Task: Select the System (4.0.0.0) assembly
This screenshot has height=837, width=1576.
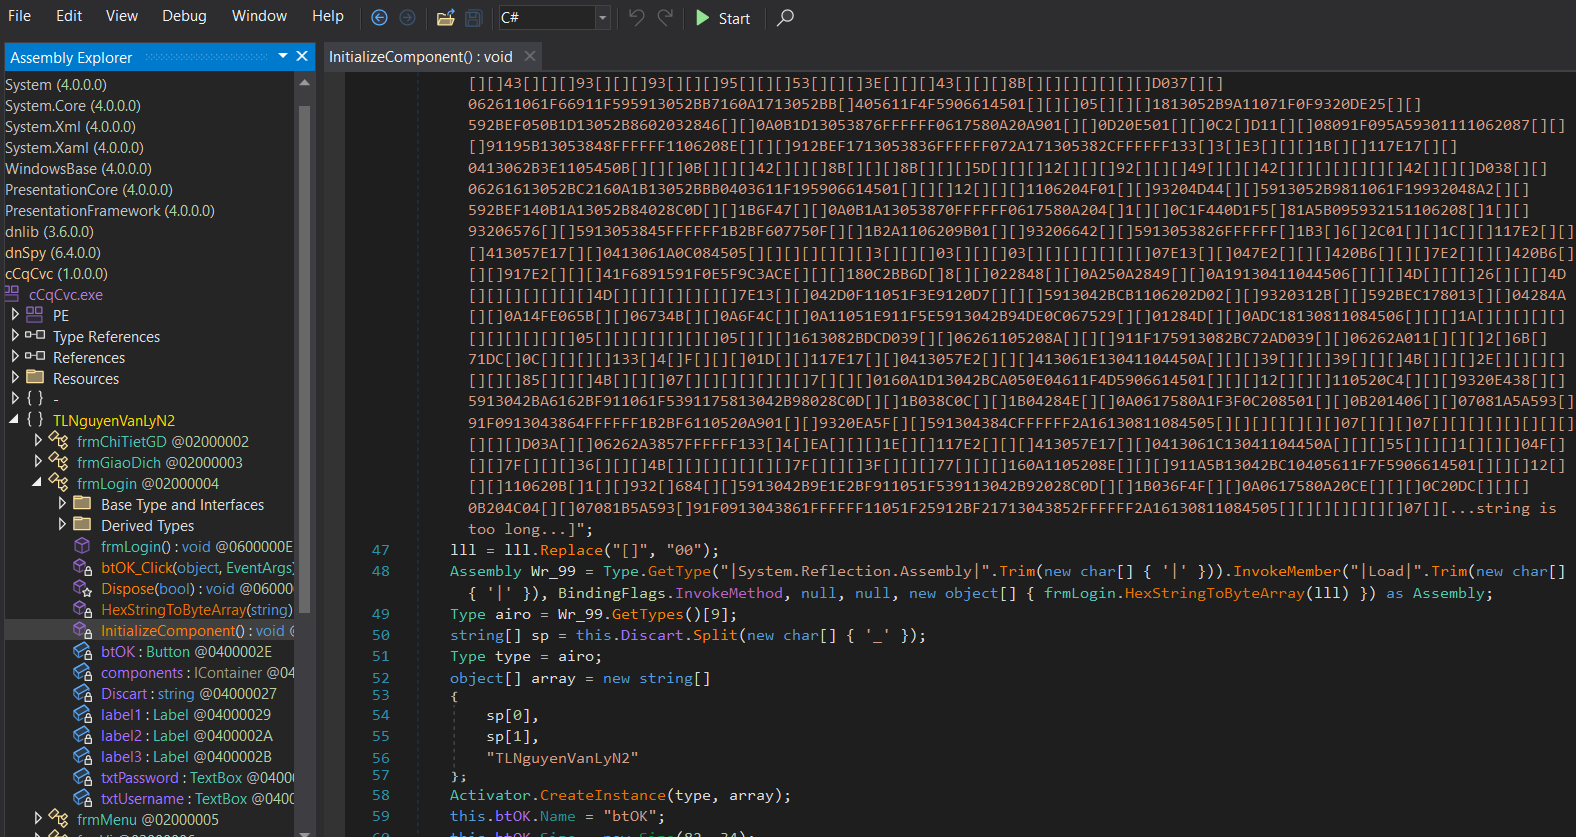Action: pyautogui.click(x=56, y=85)
